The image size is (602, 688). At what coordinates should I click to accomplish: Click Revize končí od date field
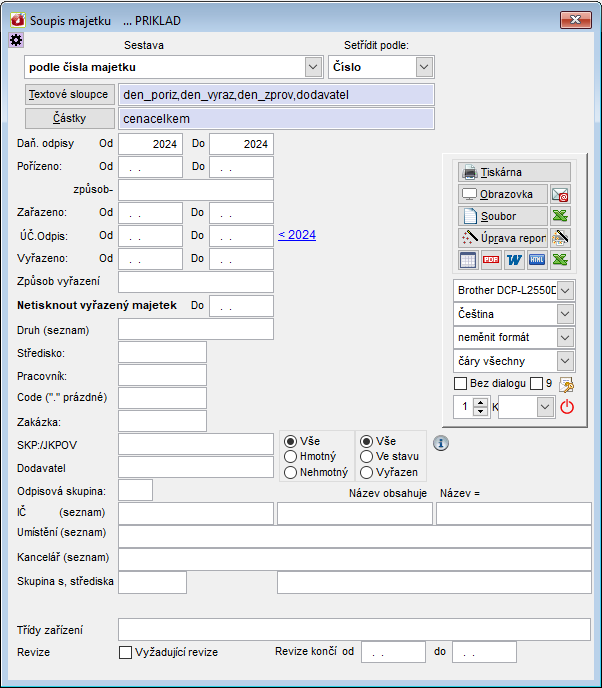393,652
